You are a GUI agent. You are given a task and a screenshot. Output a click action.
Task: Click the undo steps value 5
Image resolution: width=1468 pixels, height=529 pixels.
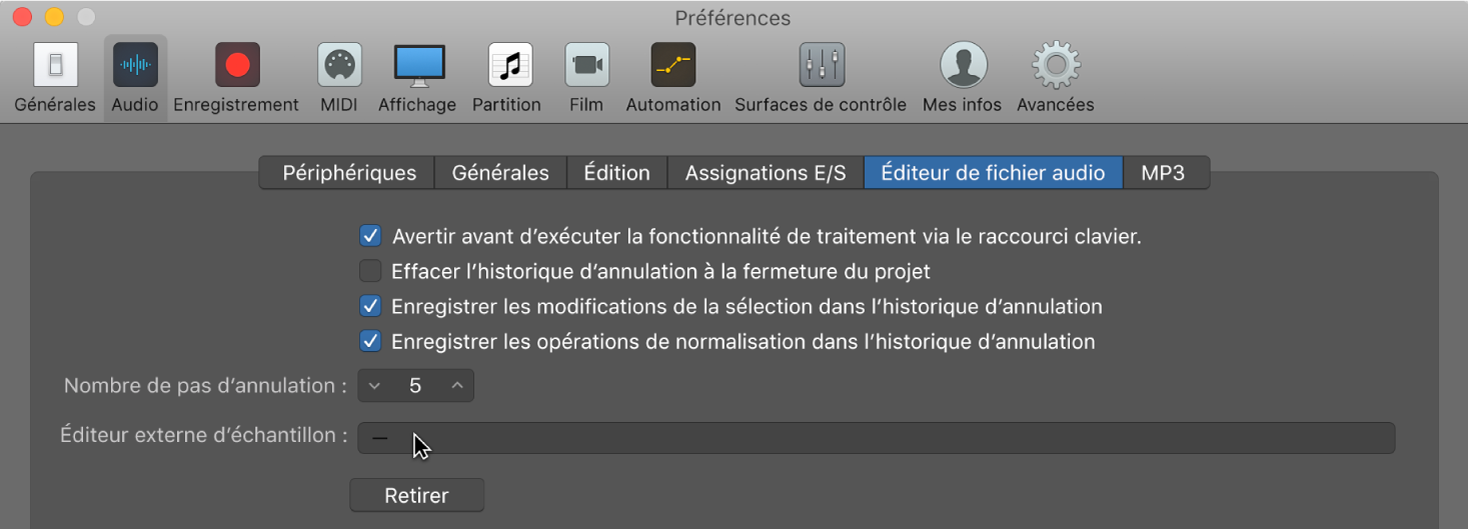point(415,386)
